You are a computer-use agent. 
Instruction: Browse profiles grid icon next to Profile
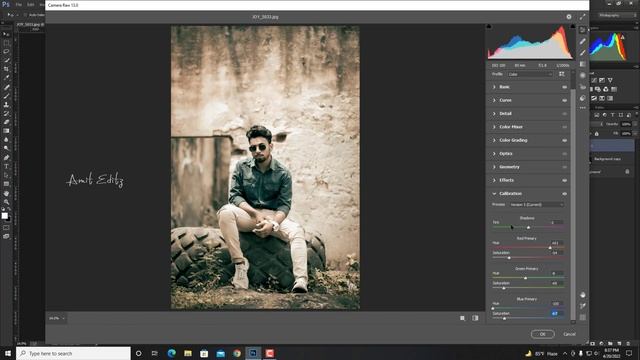pos(562,74)
